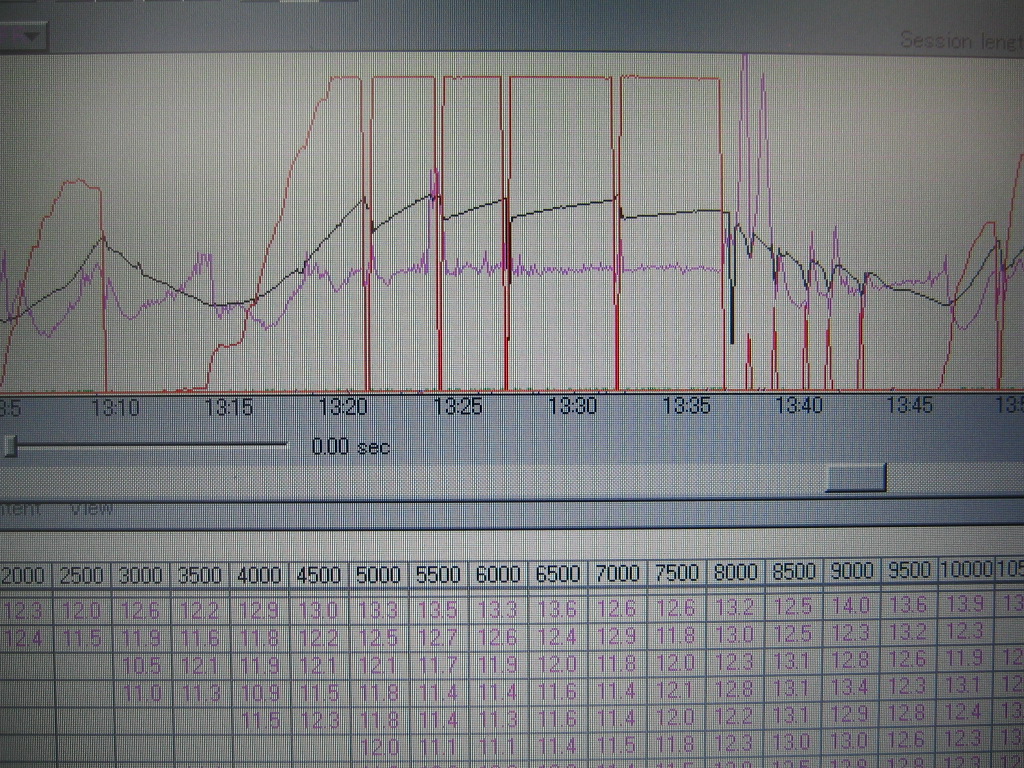1024x768 pixels.
Task: Click the 13:10 time axis label
Action: 115,408
